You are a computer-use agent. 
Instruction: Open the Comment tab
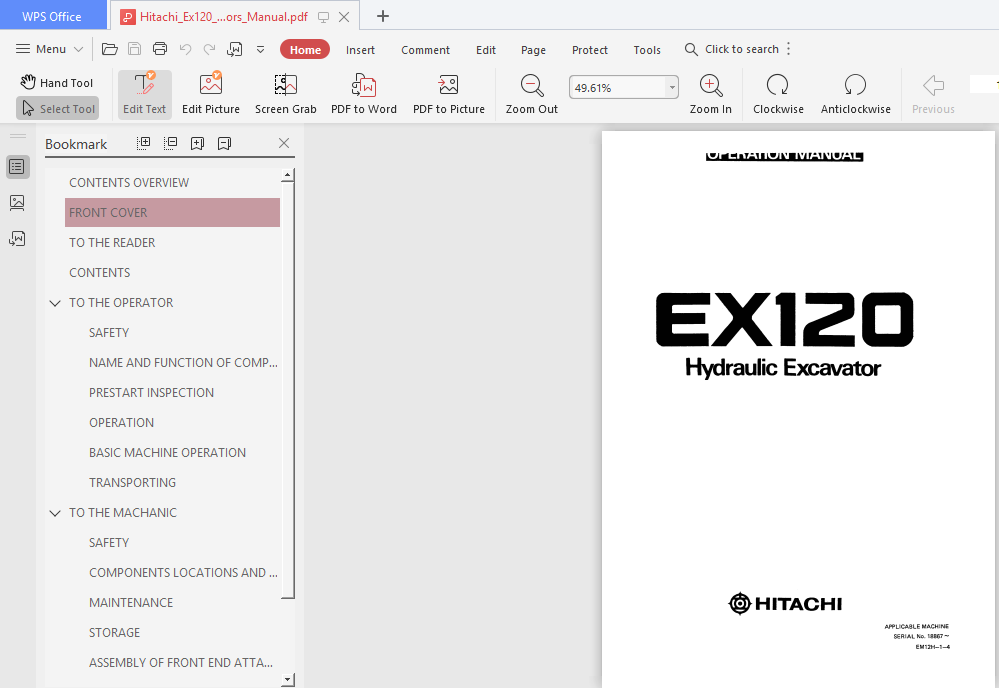(x=425, y=50)
